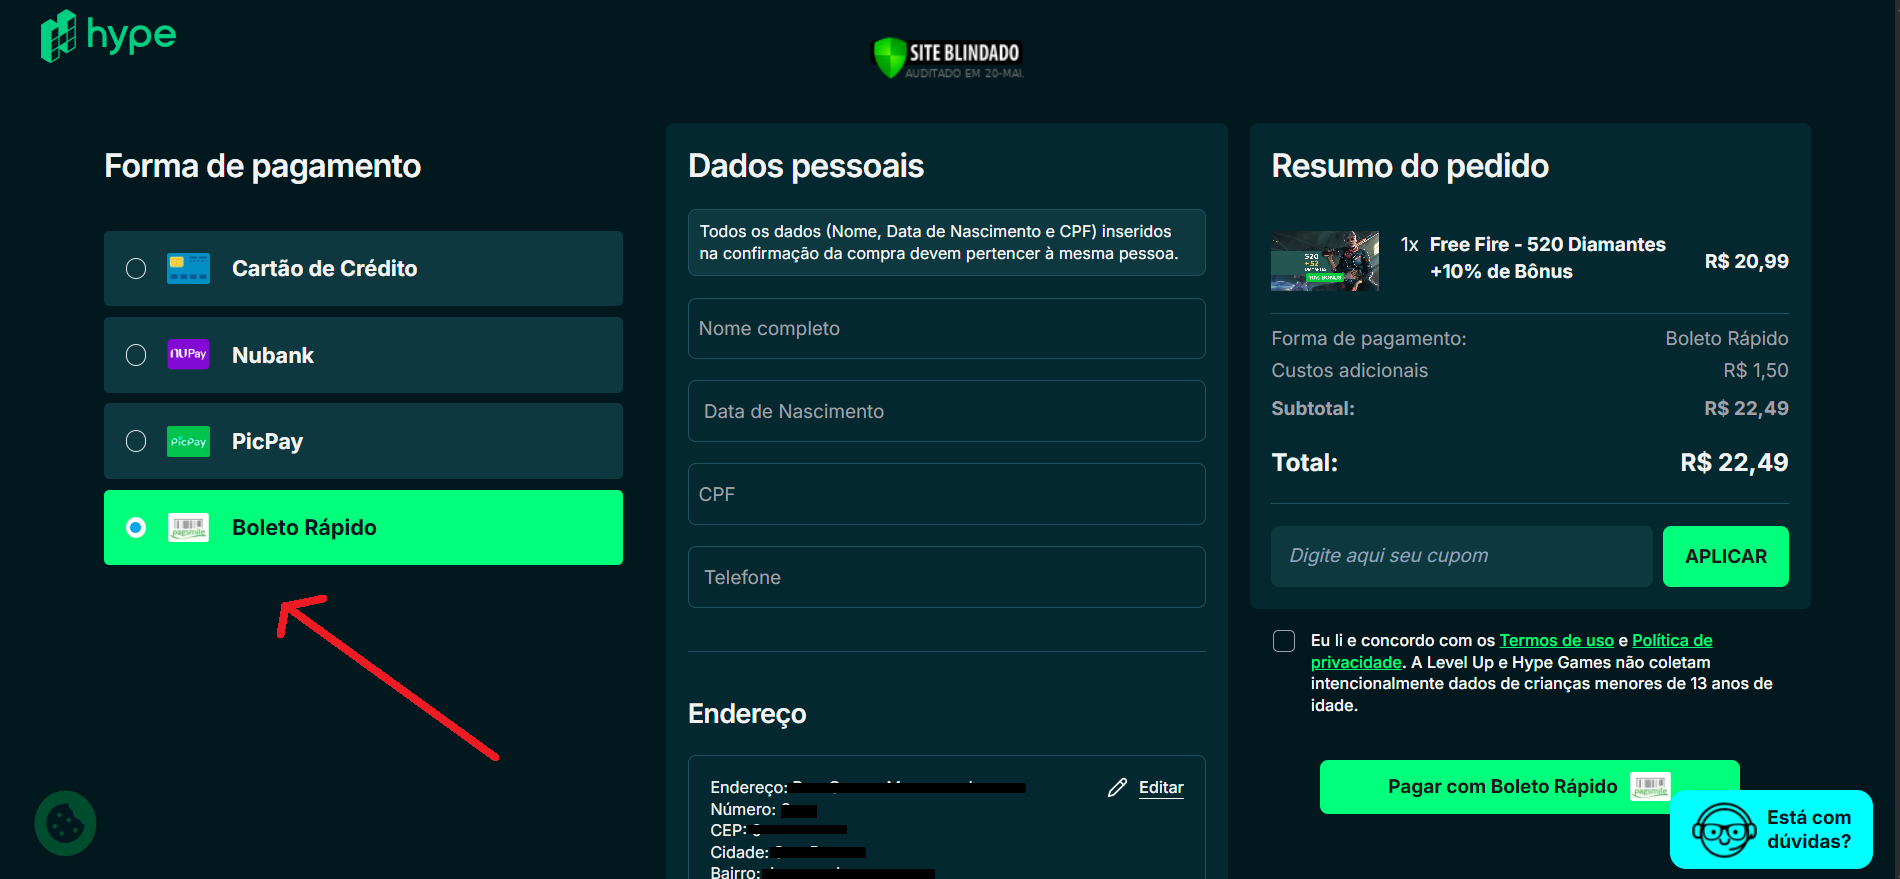Focus the Data de Nascimento field
This screenshot has width=1900, height=879.
pyautogui.click(x=946, y=411)
